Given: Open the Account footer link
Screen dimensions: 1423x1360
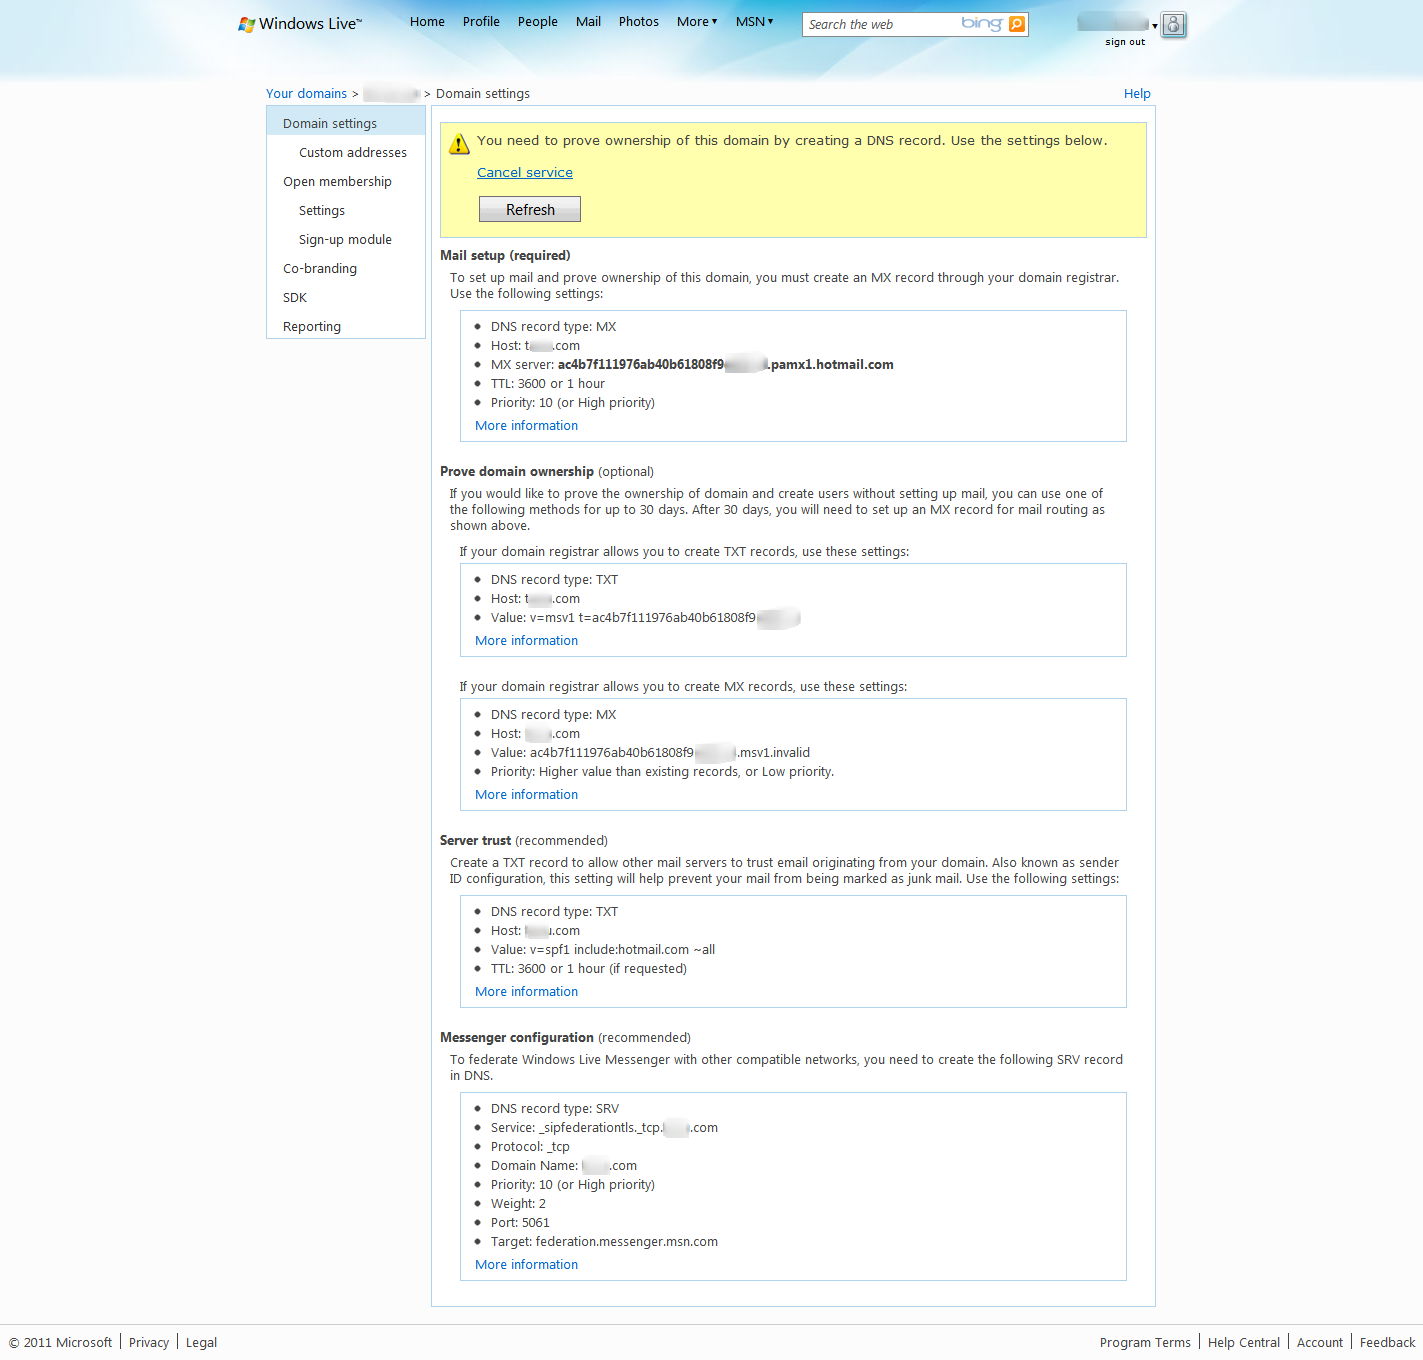Looking at the screenshot, I should point(1320,1342).
